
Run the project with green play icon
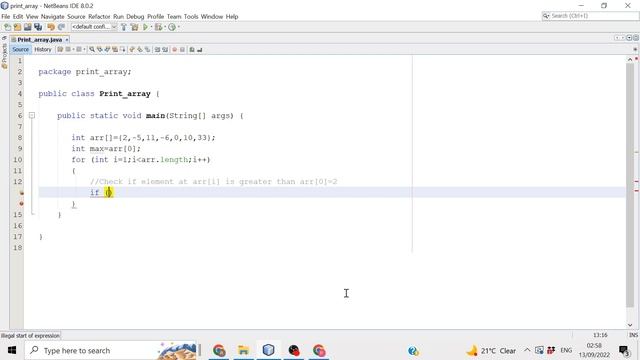click(x=145, y=27)
